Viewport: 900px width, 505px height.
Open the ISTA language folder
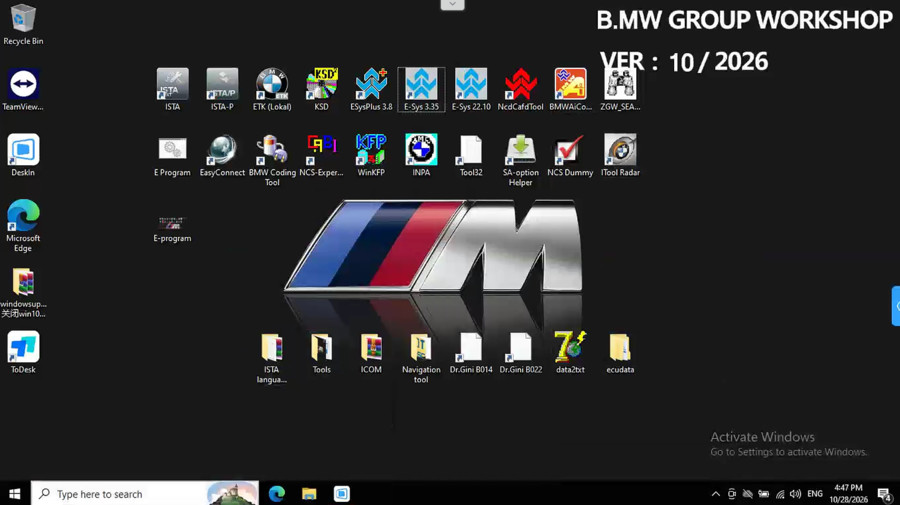coord(271,358)
